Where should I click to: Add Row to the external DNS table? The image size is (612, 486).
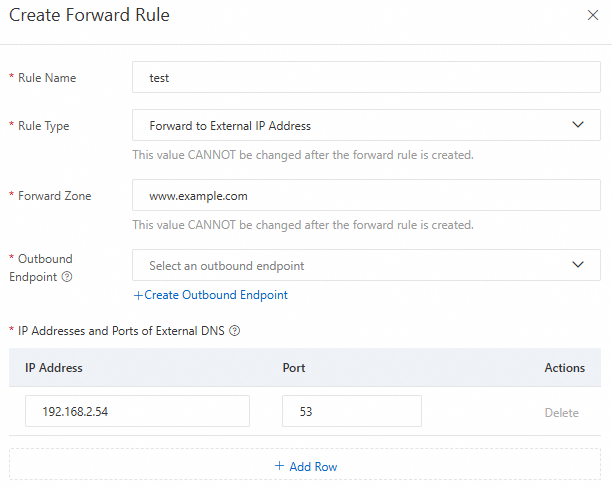pyautogui.click(x=312, y=466)
